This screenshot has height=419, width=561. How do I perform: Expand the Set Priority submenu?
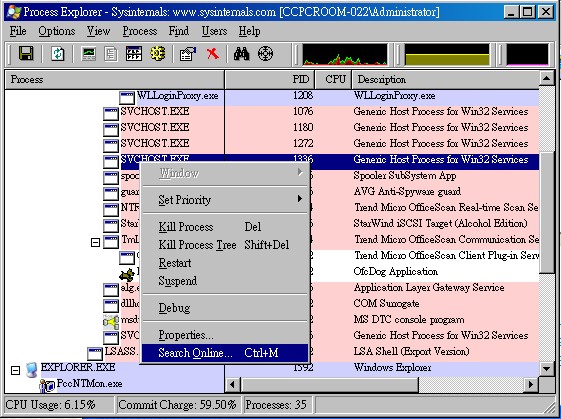(x=225, y=199)
